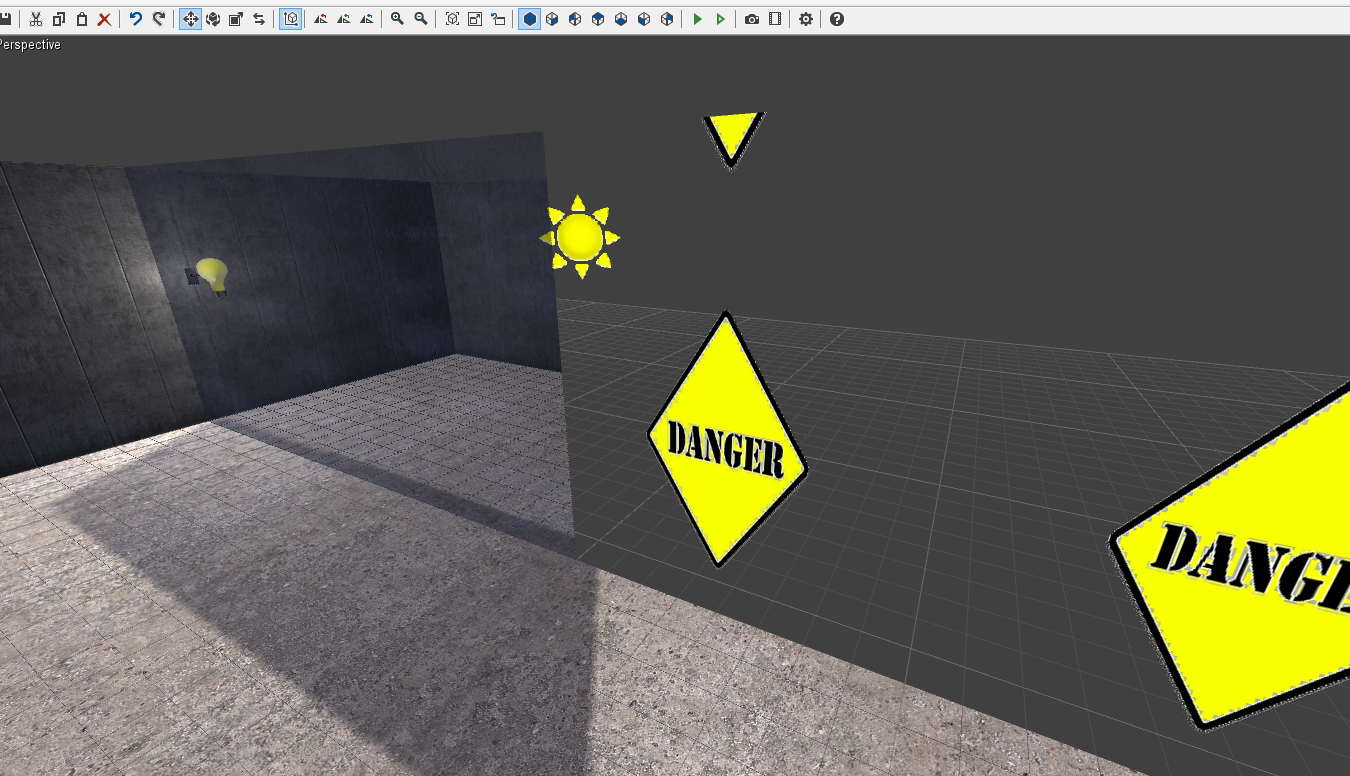
Task: Select the sun light gizmo in the viewport
Action: point(580,237)
